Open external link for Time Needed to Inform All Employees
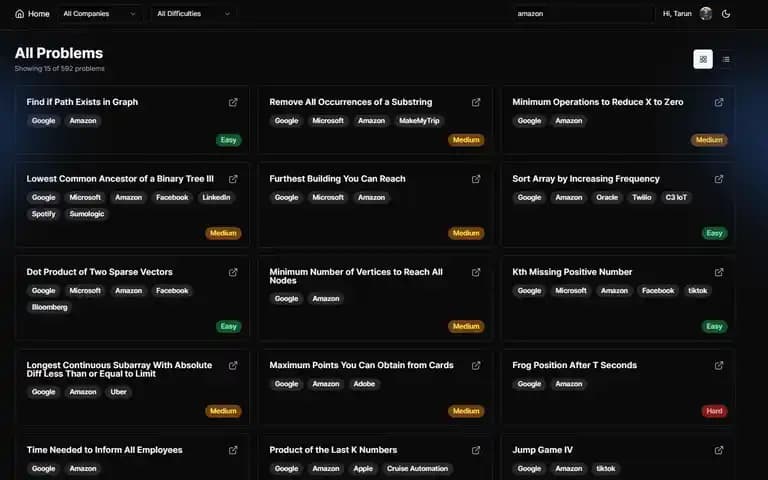This screenshot has width=768, height=480. pyautogui.click(x=233, y=450)
